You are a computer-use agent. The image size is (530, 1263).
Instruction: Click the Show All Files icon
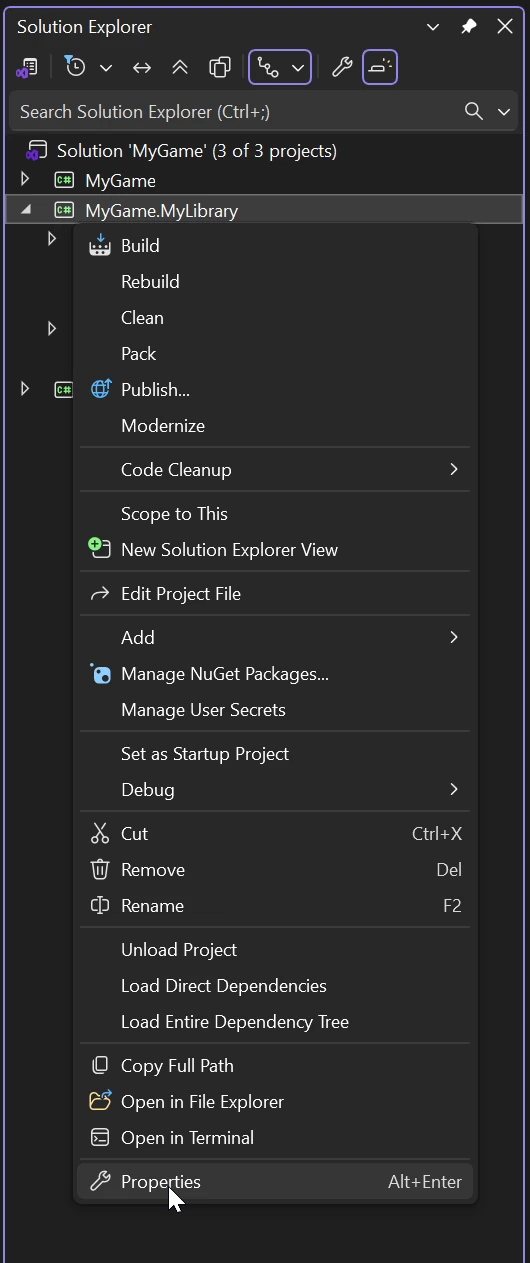pyautogui.click(x=220, y=67)
